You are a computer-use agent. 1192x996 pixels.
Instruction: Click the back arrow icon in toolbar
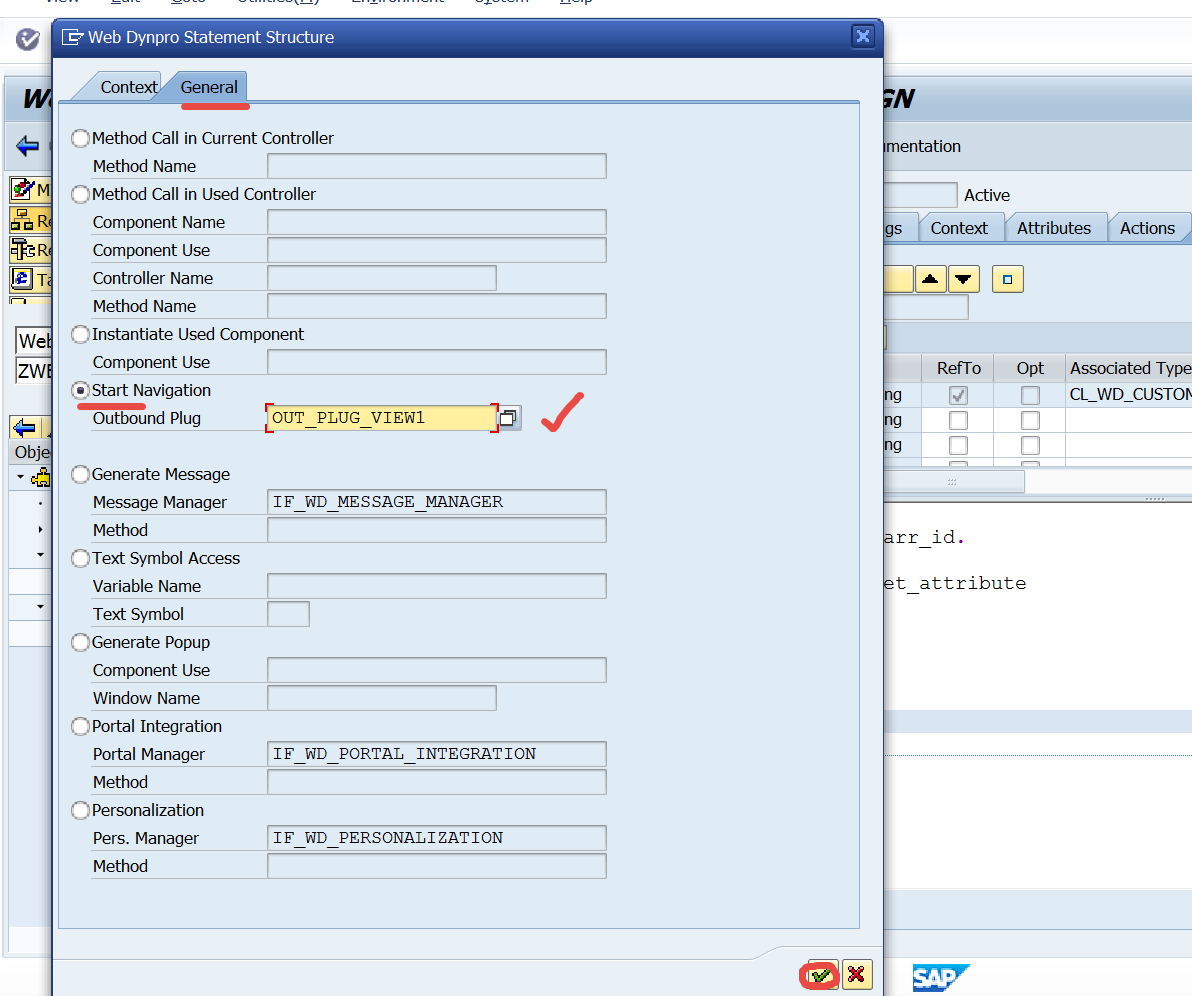tap(27, 147)
